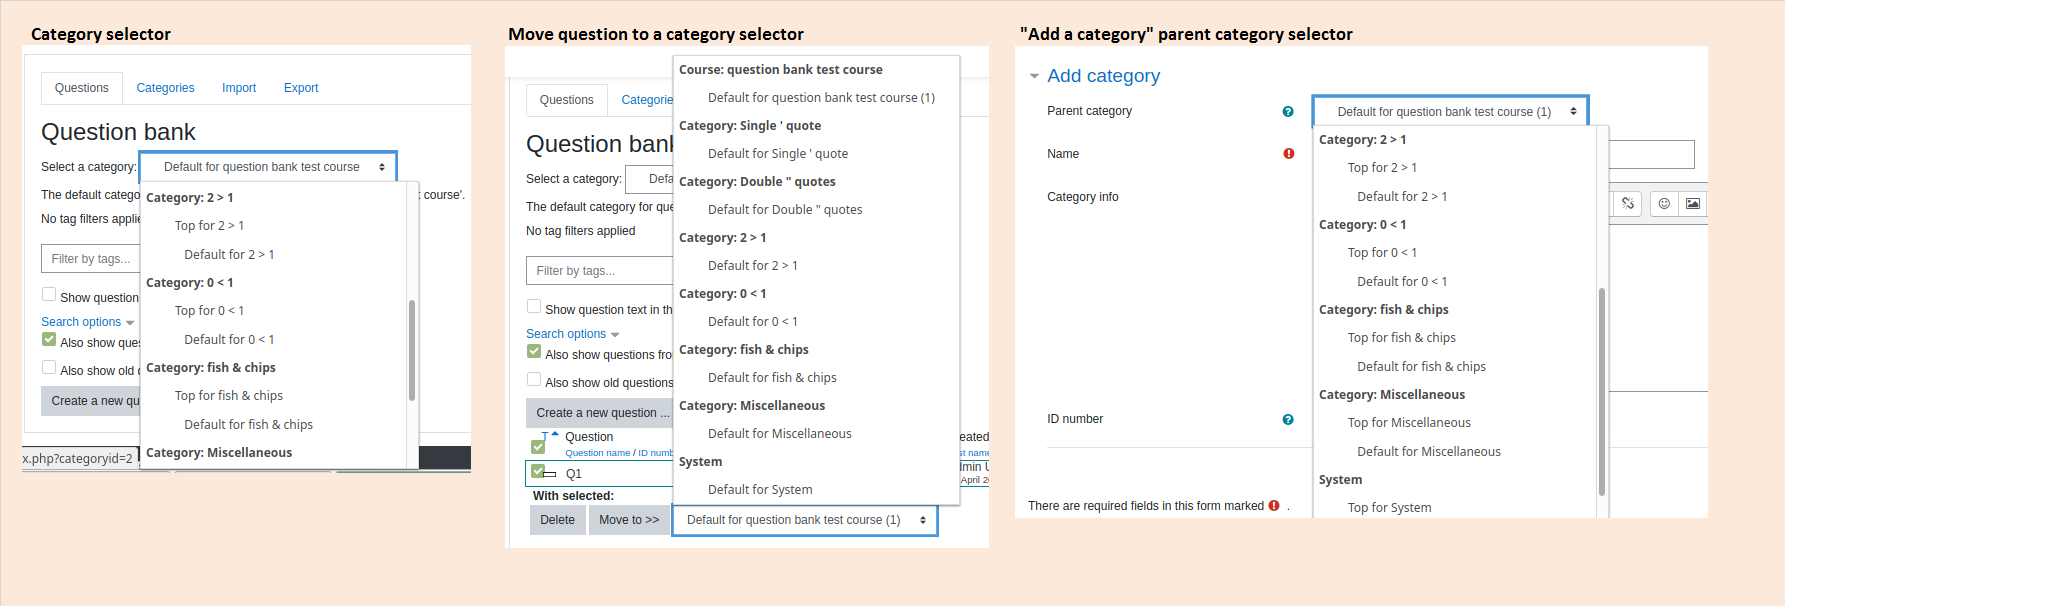Open the Select a category dropdown in left panel
Screen dimensions: 2060x606
pos(268,167)
